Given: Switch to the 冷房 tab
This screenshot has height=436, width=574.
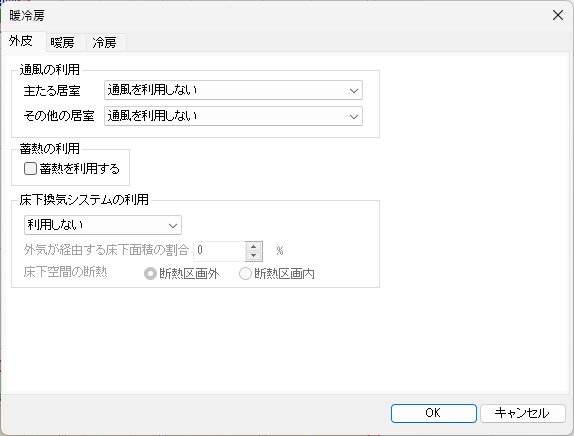Looking at the screenshot, I should click(x=105, y=42).
